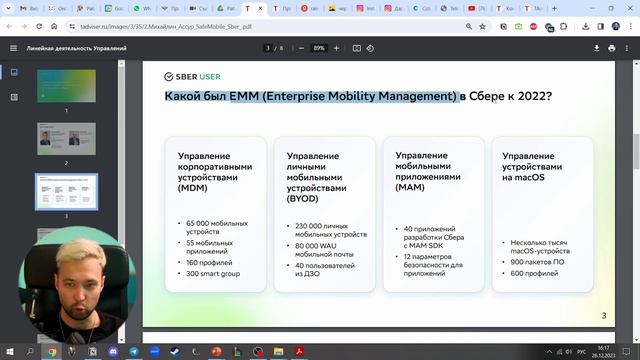Open Steam from the taskbar
This screenshot has height=360, width=640.
coord(175,351)
